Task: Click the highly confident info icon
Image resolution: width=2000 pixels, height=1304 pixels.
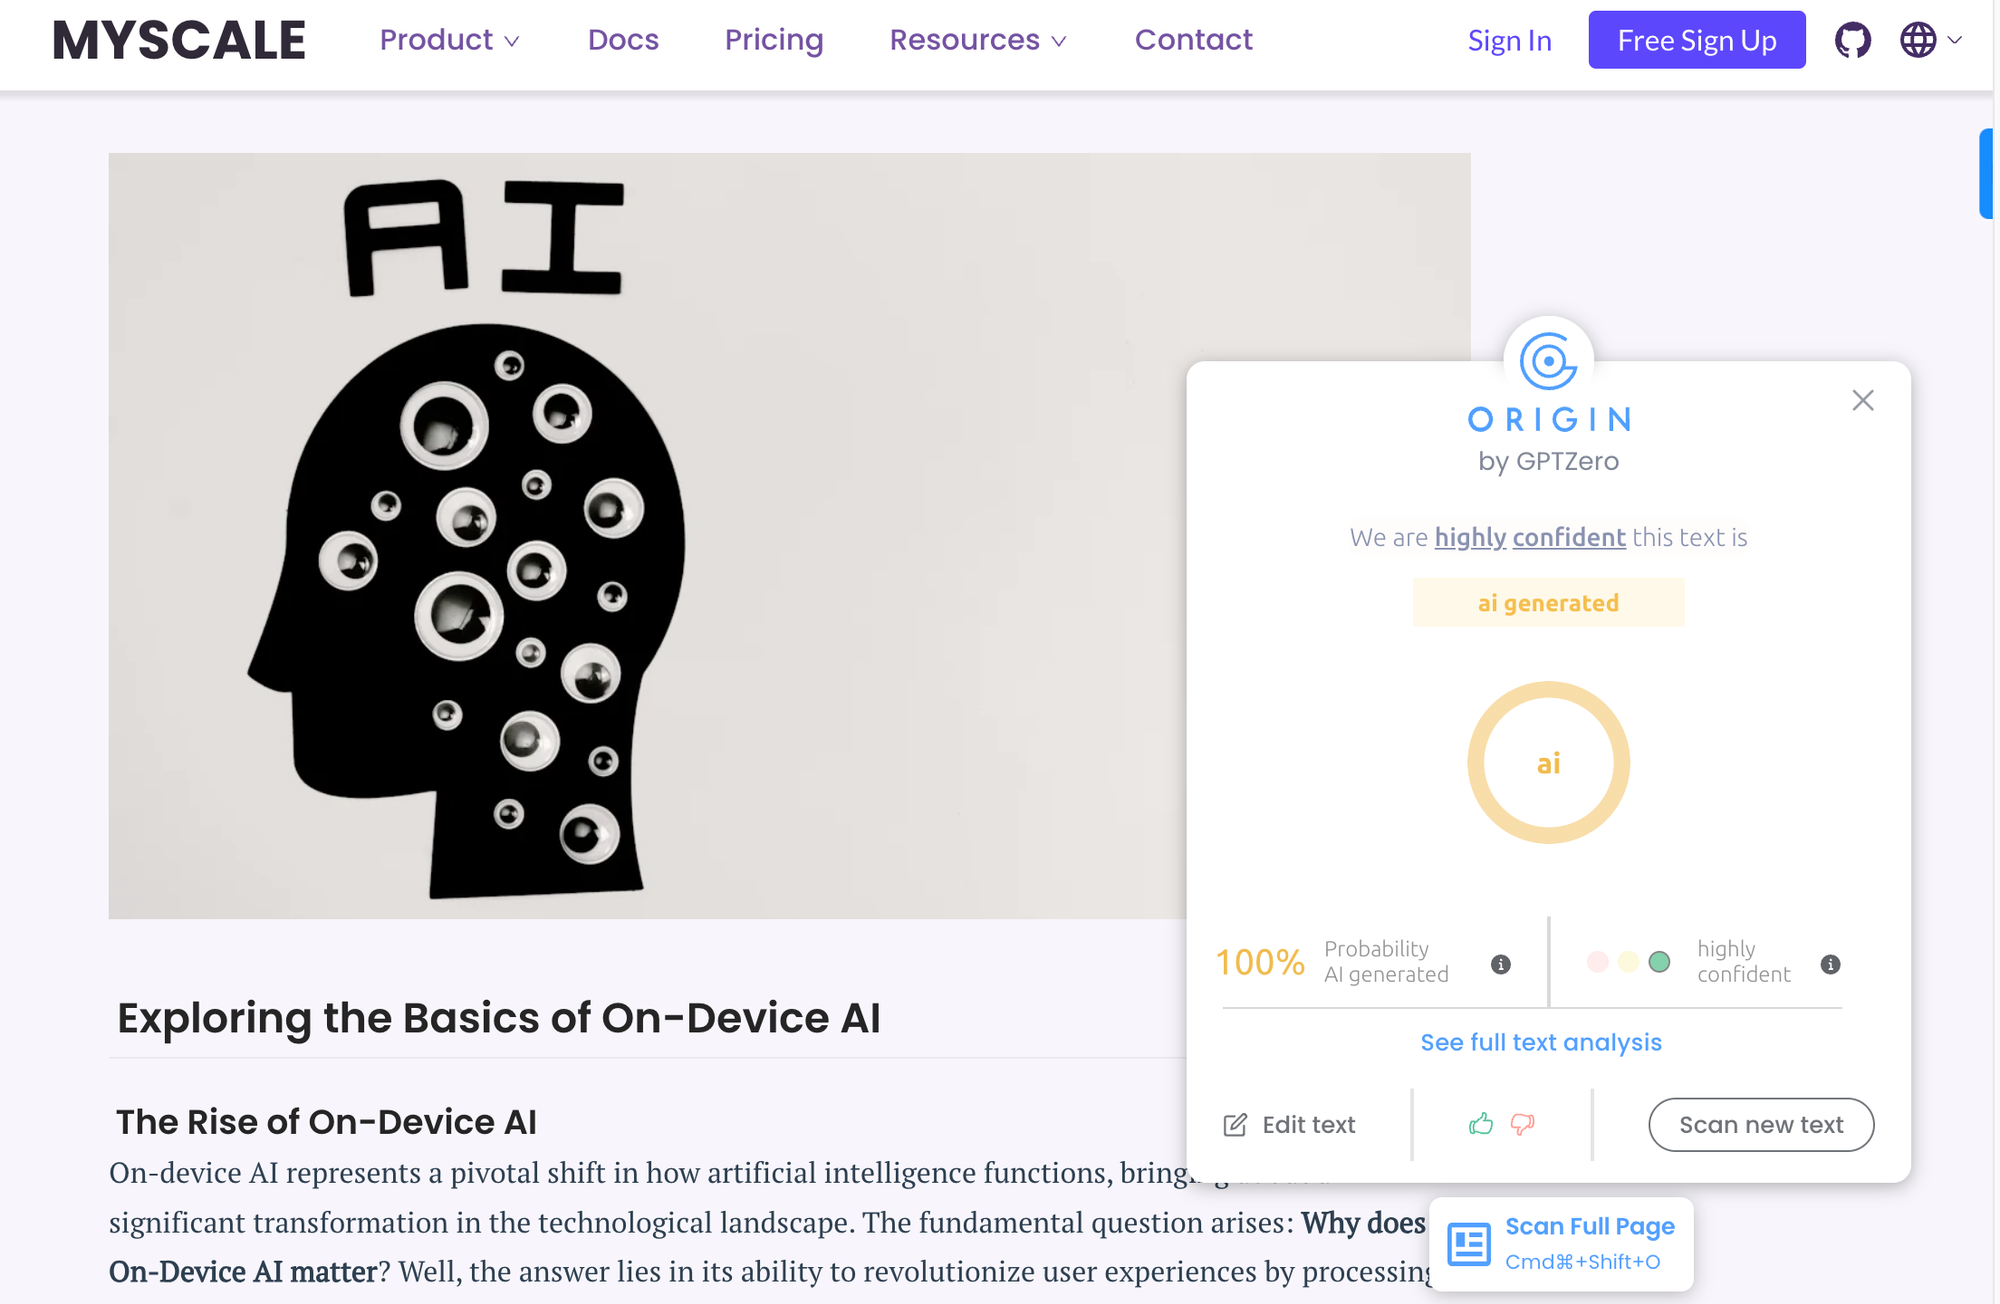Action: pyautogui.click(x=1830, y=964)
